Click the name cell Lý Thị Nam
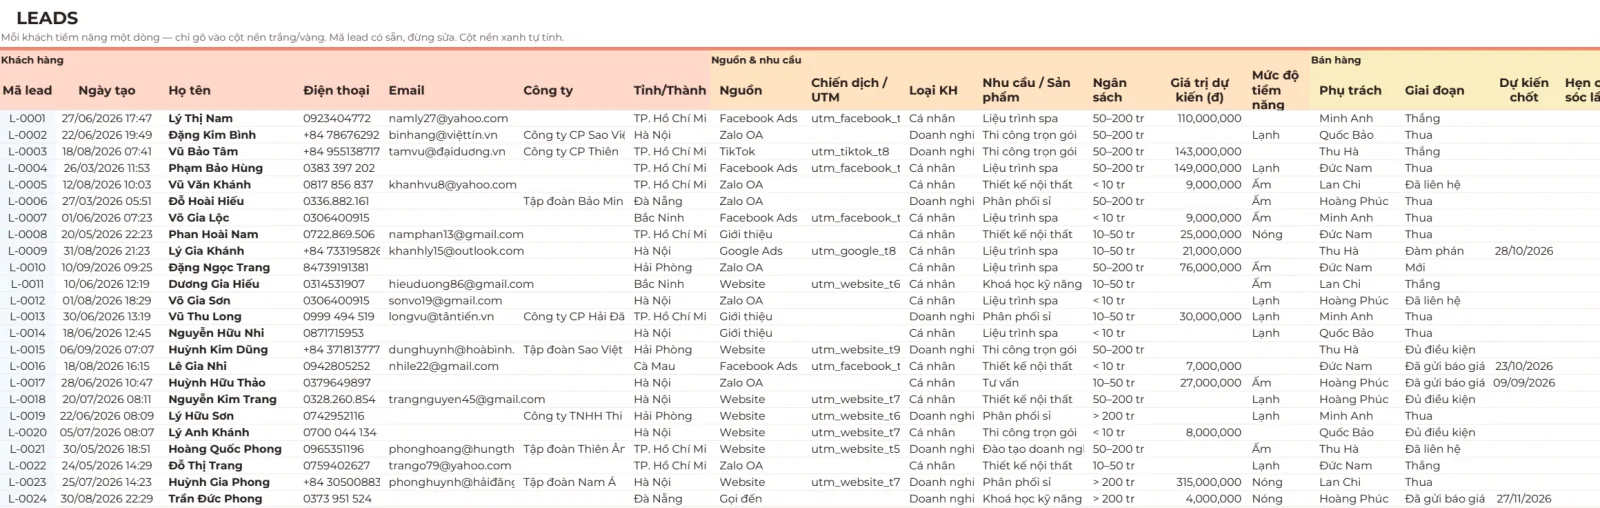Viewport: 1600px width, 508px height. pos(200,118)
